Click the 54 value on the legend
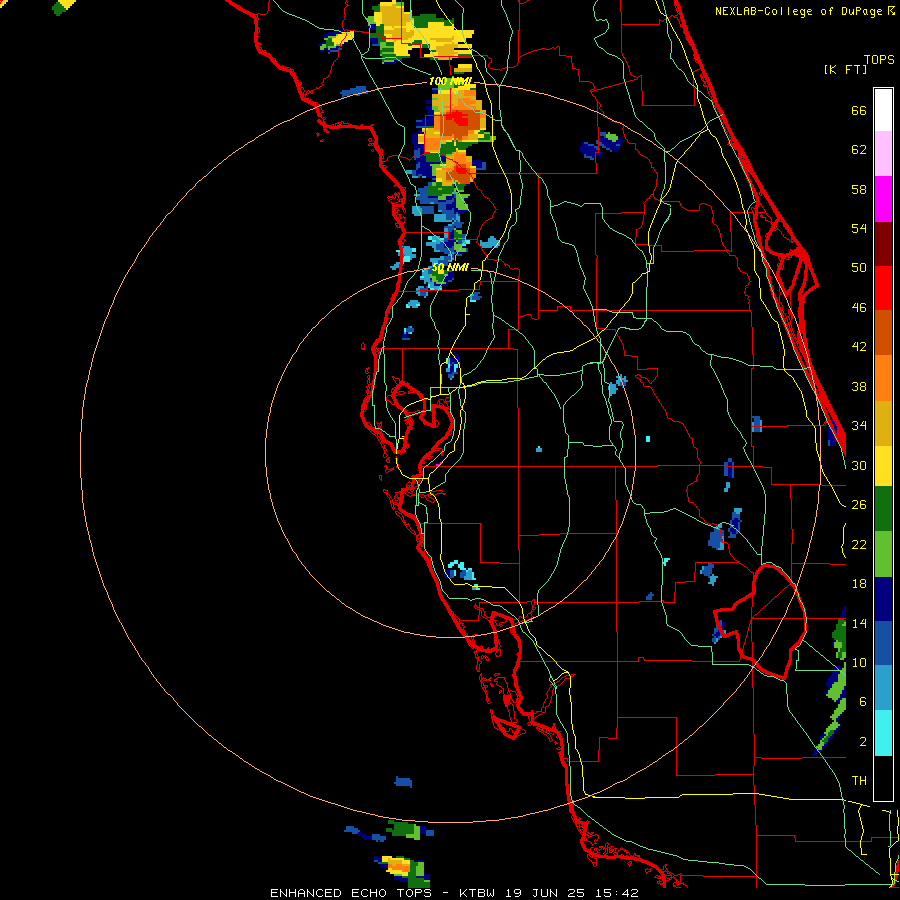This screenshot has height=900, width=900. 859,228
